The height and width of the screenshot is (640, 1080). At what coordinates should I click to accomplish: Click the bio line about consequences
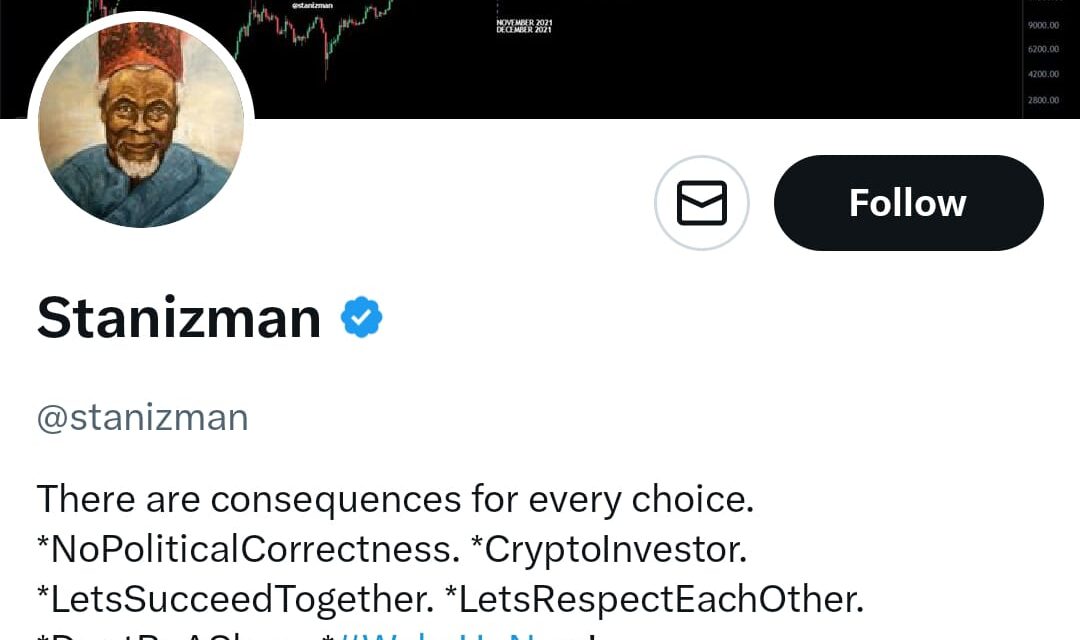395,498
